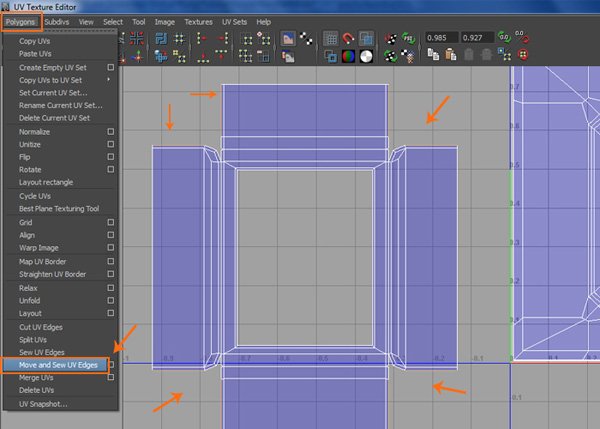Expand the Copy UVs to UV Set submenu arrow

109,80
